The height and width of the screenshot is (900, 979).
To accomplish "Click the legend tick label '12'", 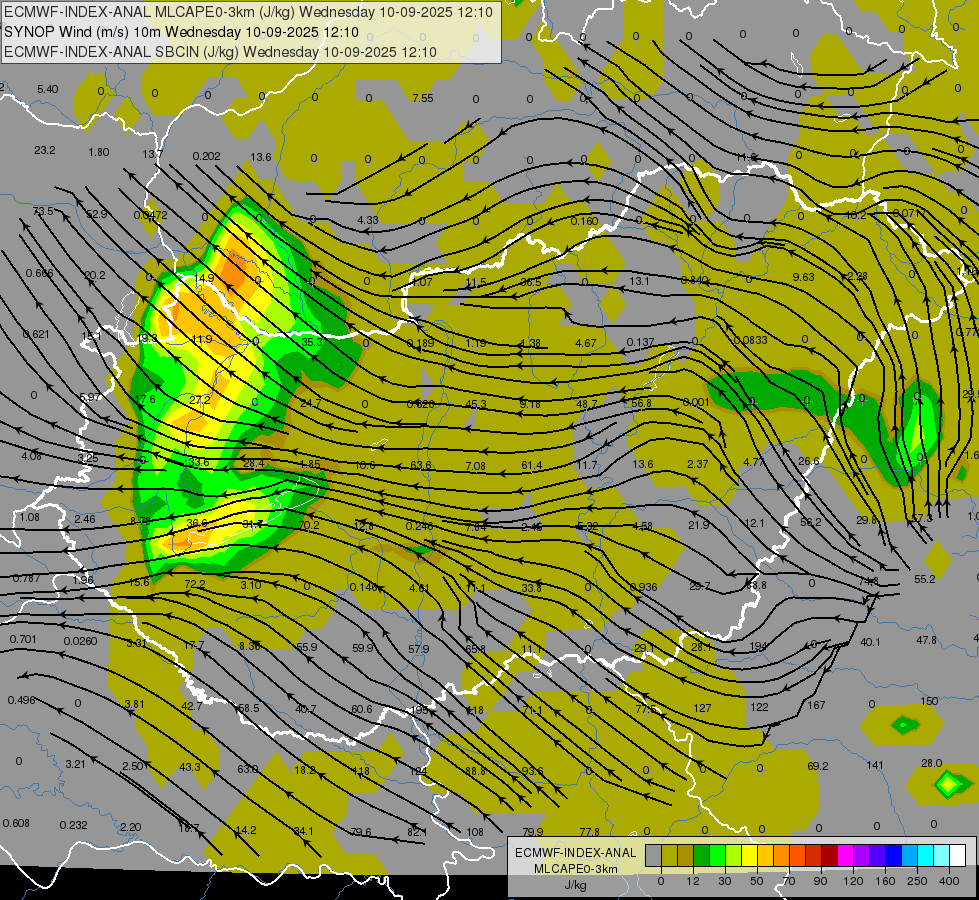I will (693, 881).
